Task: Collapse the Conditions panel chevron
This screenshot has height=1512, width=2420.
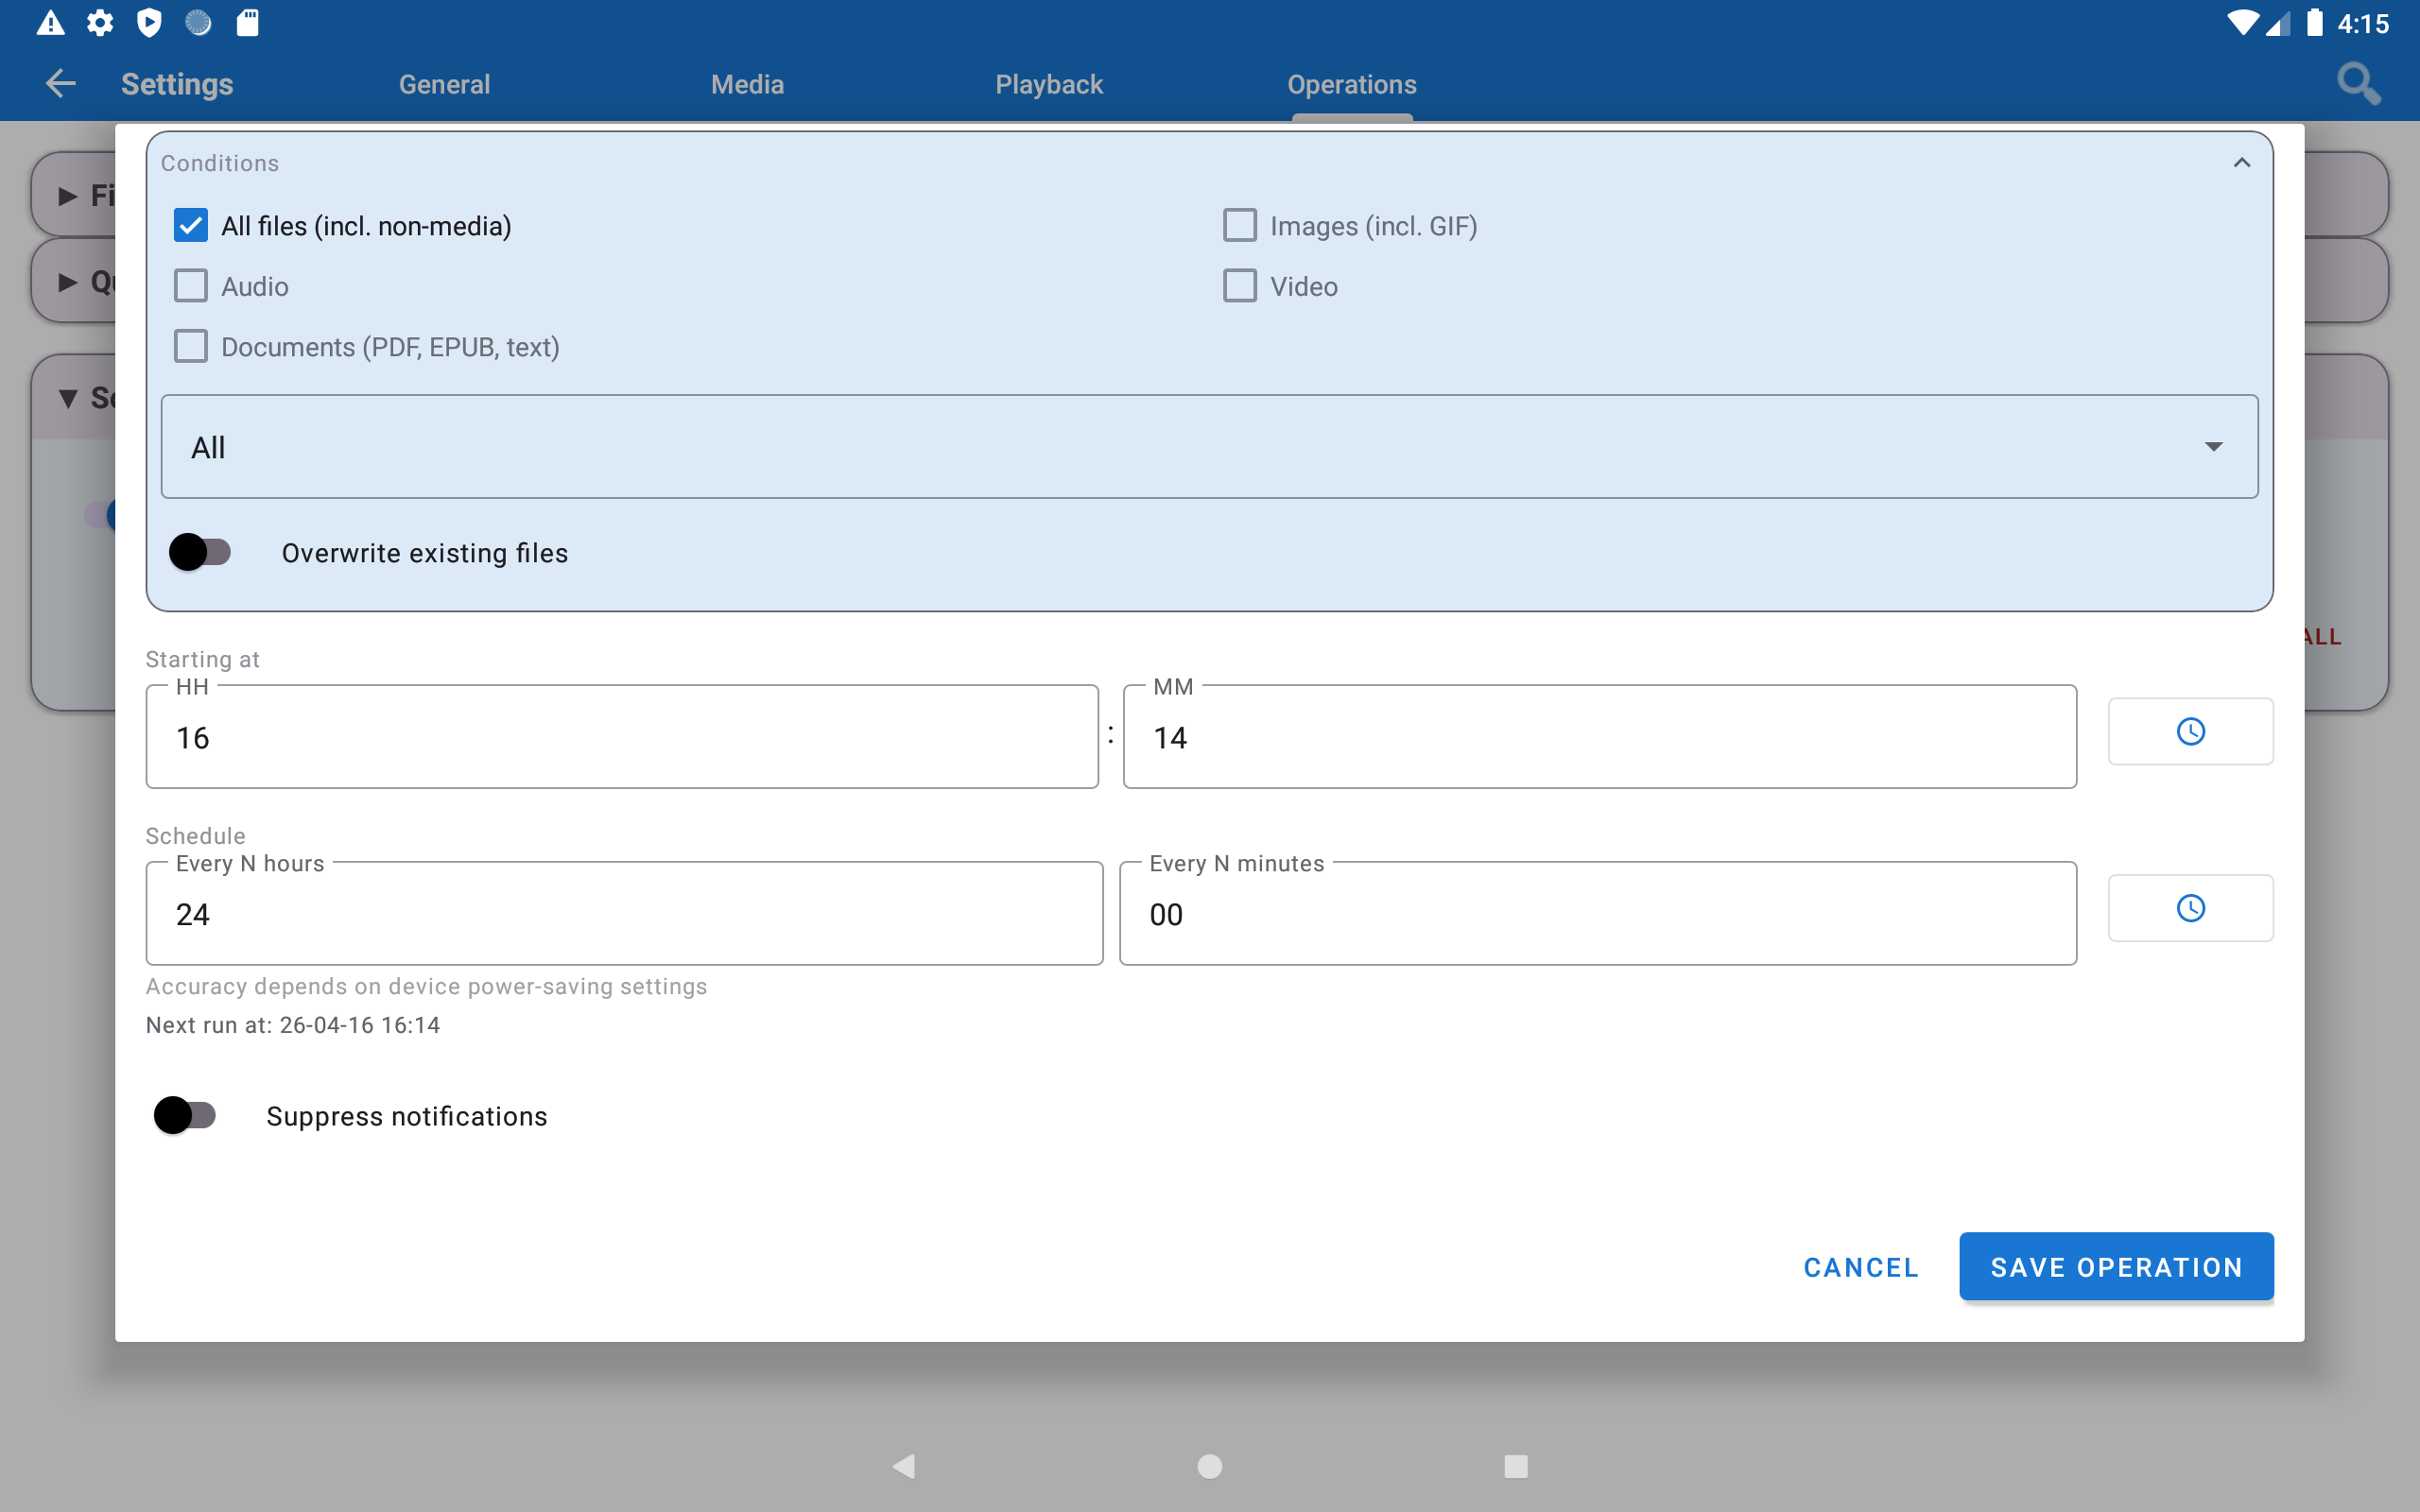Action: 2242,163
